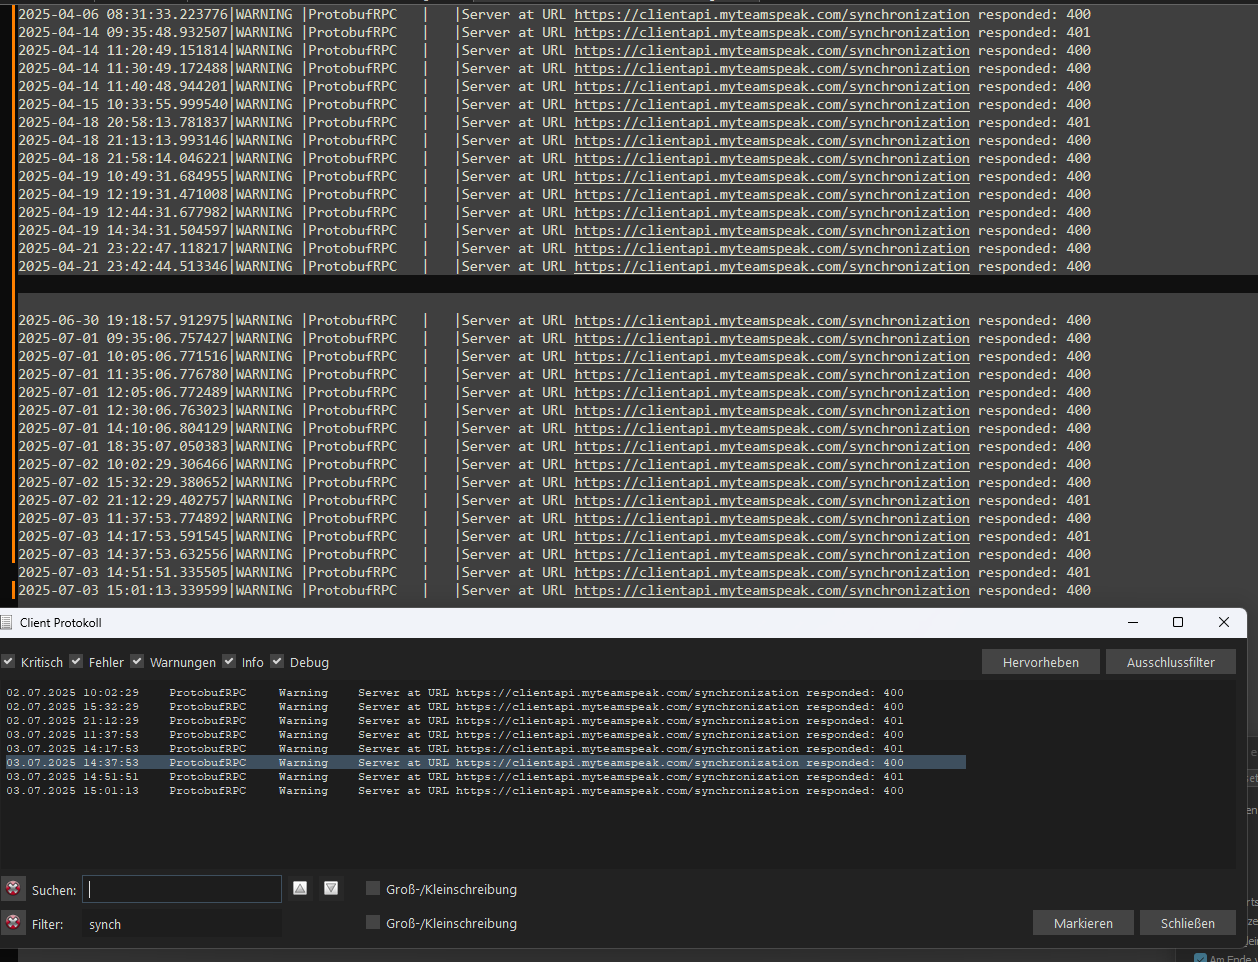Viewport: 1258px width, 962px height.
Task: Select the protocol row dated 03.07.2025 15:01:13
Action: click(485, 791)
